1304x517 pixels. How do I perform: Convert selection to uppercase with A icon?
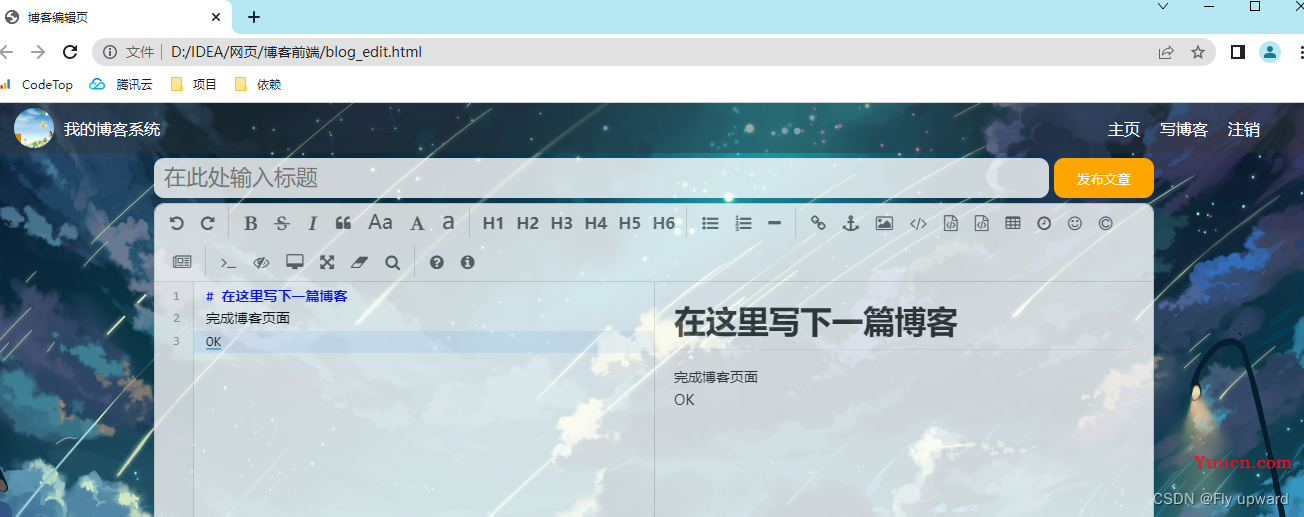tap(417, 223)
